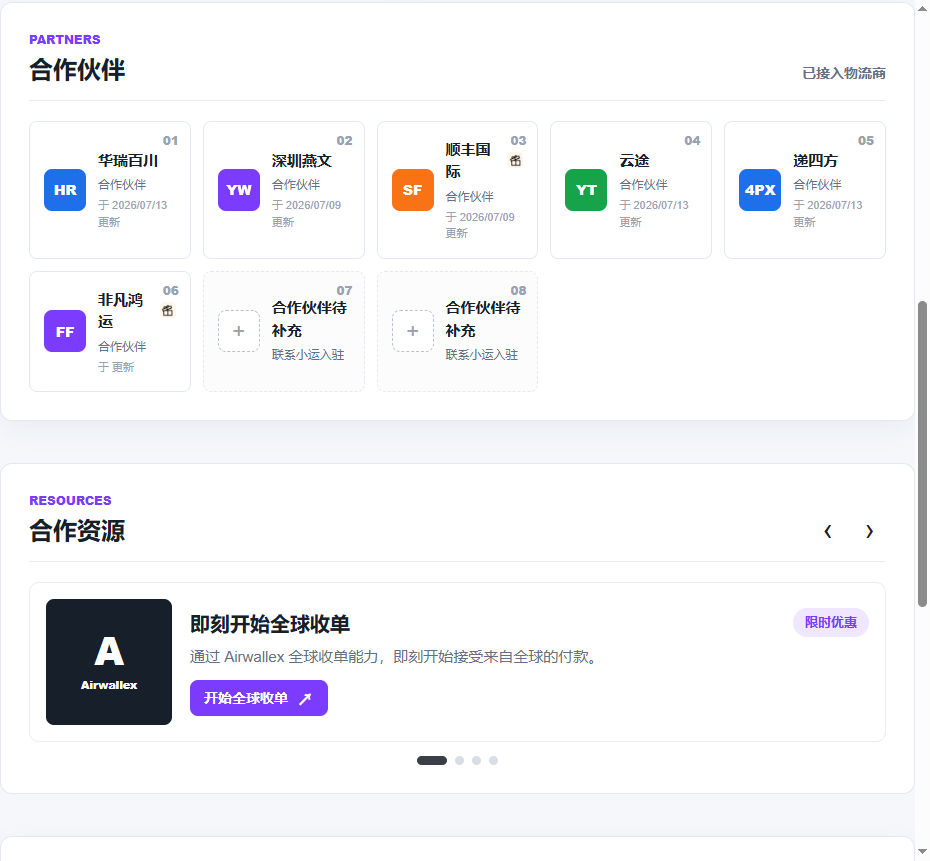Screen dimensions: 930x861
Task: Click the gift badge on 顺丰国际 card
Action: (x=515, y=161)
